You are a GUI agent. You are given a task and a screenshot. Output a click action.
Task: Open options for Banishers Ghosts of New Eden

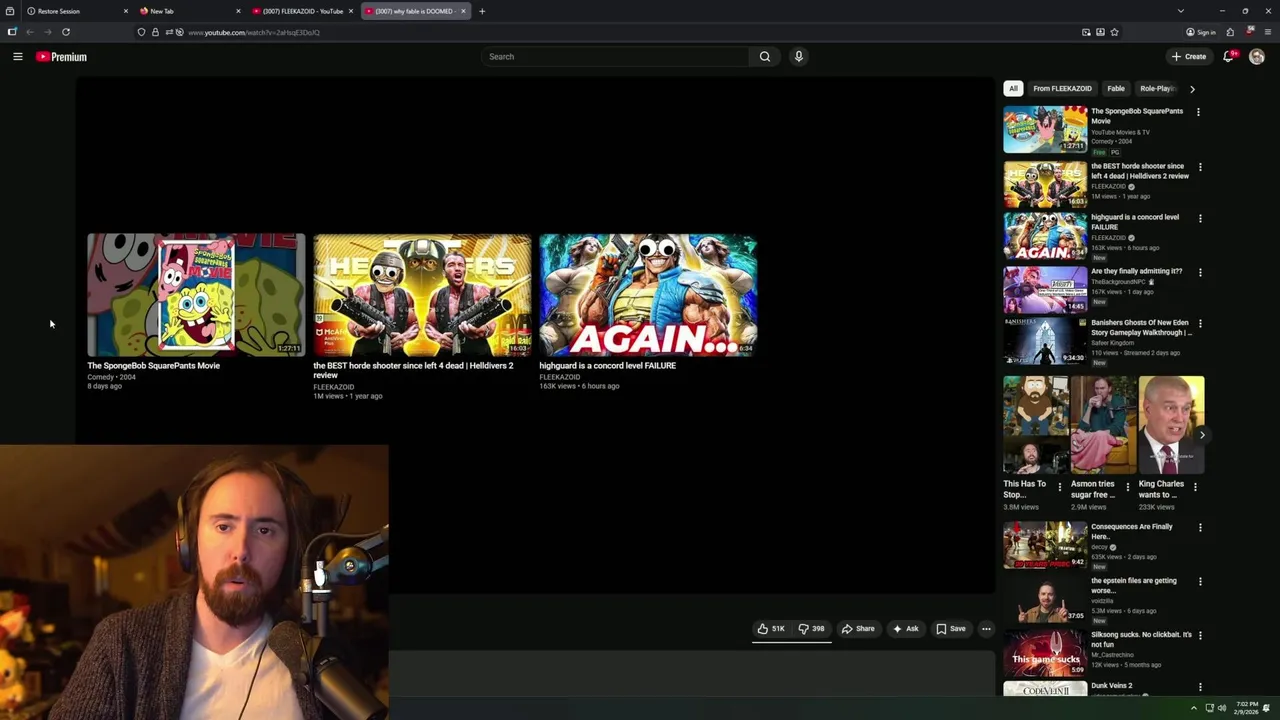coord(1198,324)
